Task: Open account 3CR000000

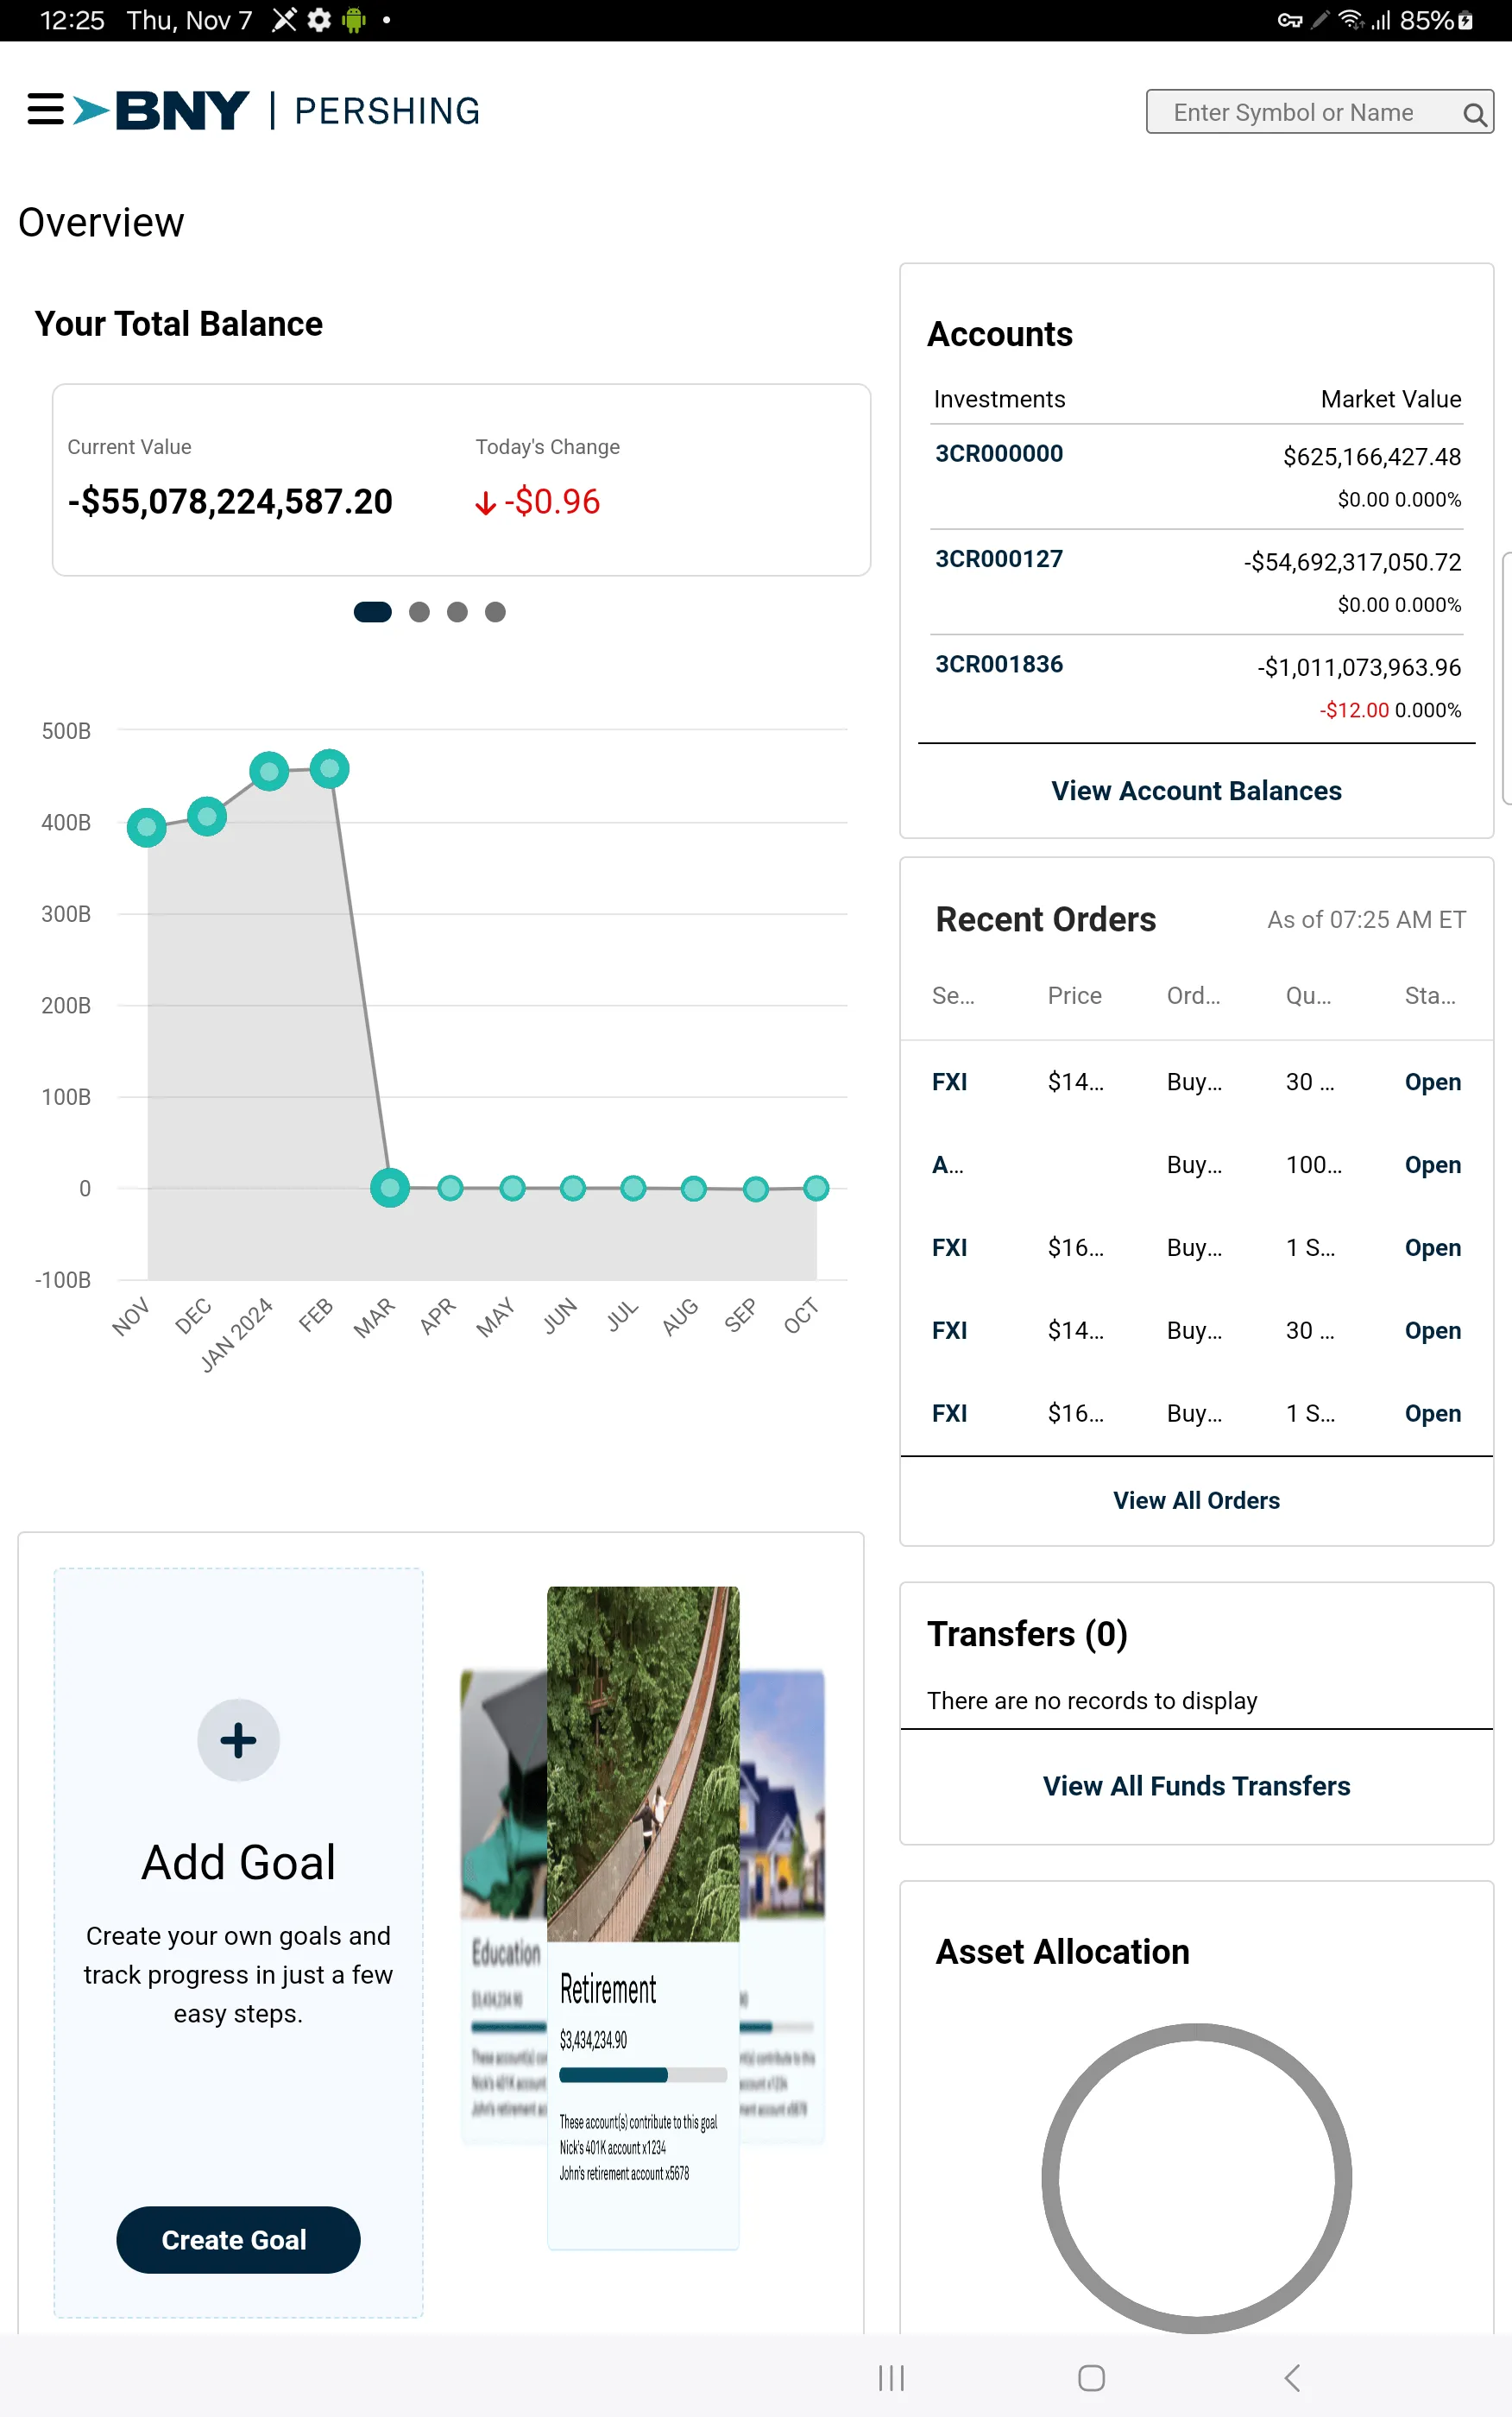Action: (998, 454)
